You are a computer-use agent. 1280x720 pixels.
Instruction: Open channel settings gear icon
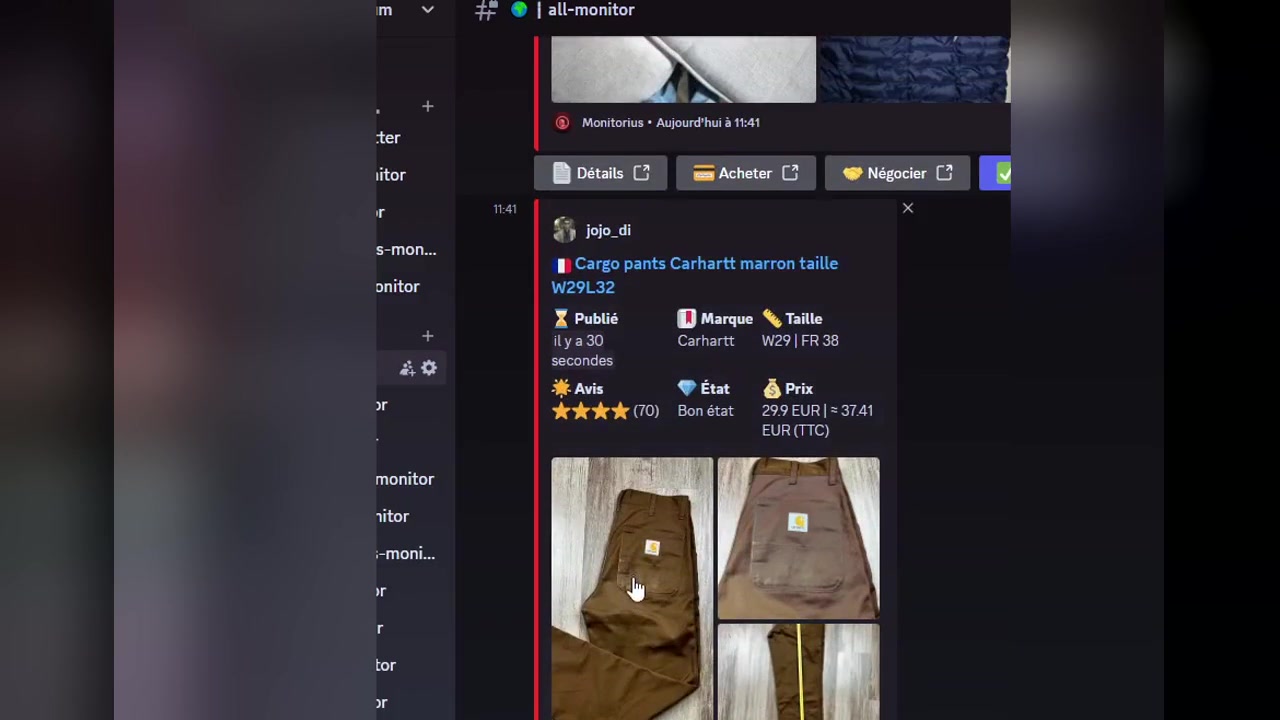[429, 368]
